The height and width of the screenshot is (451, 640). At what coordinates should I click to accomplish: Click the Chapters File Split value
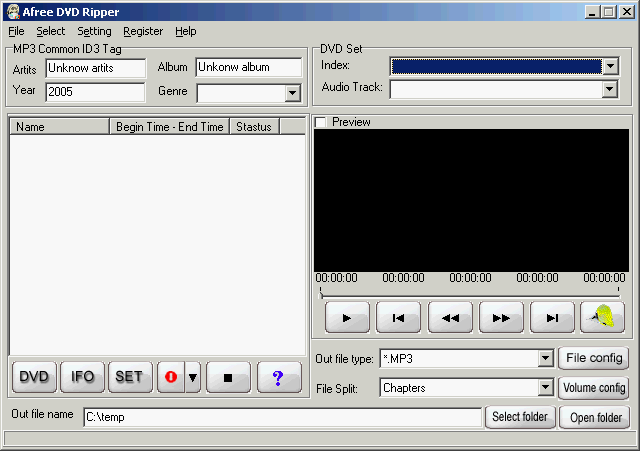[x=404, y=388]
